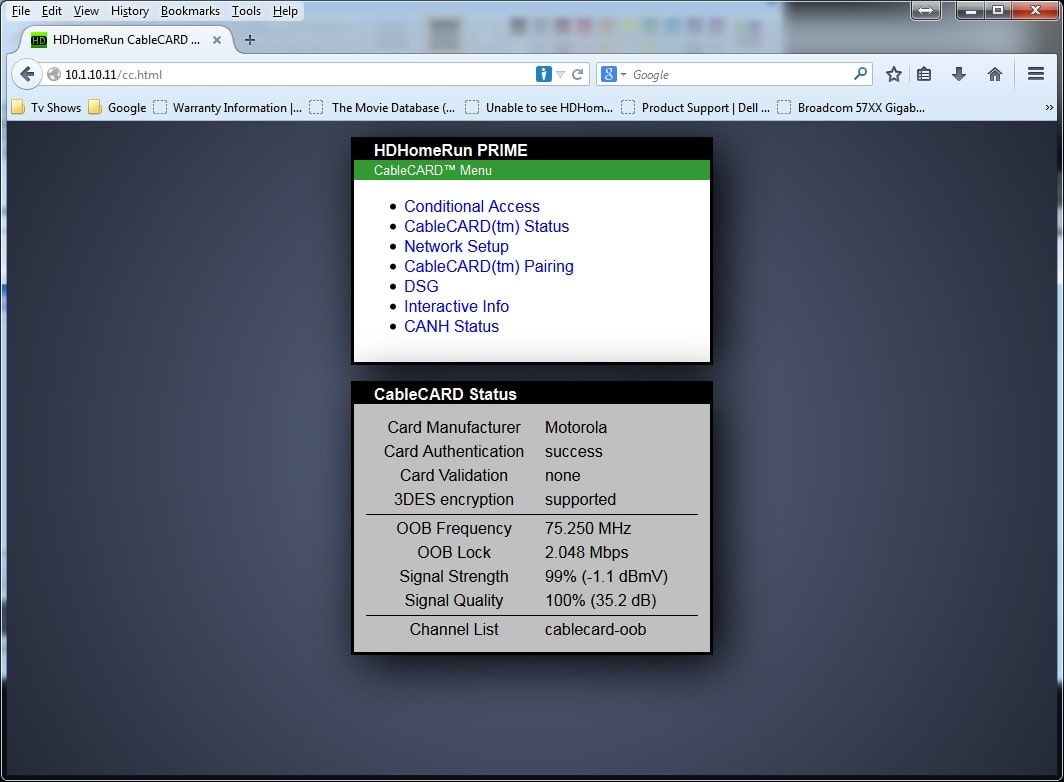1064x782 pixels.
Task: Open the downloads arrow icon
Action: [959, 74]
